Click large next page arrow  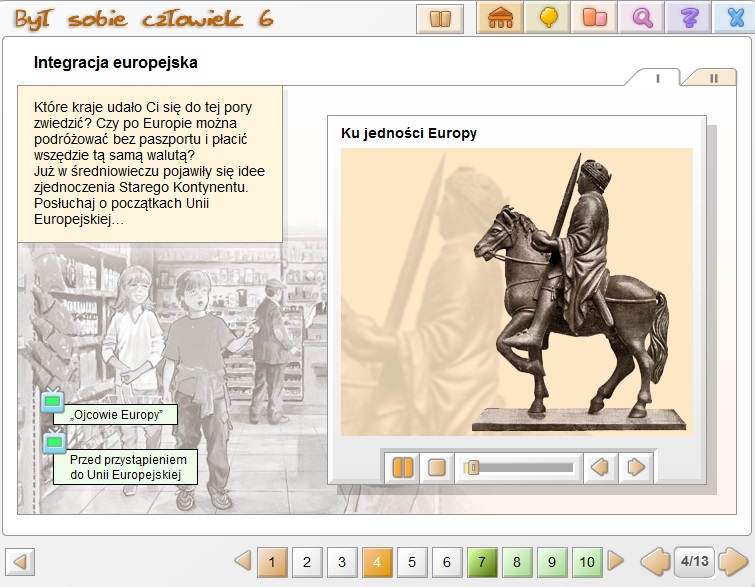(x=733, y=562)
